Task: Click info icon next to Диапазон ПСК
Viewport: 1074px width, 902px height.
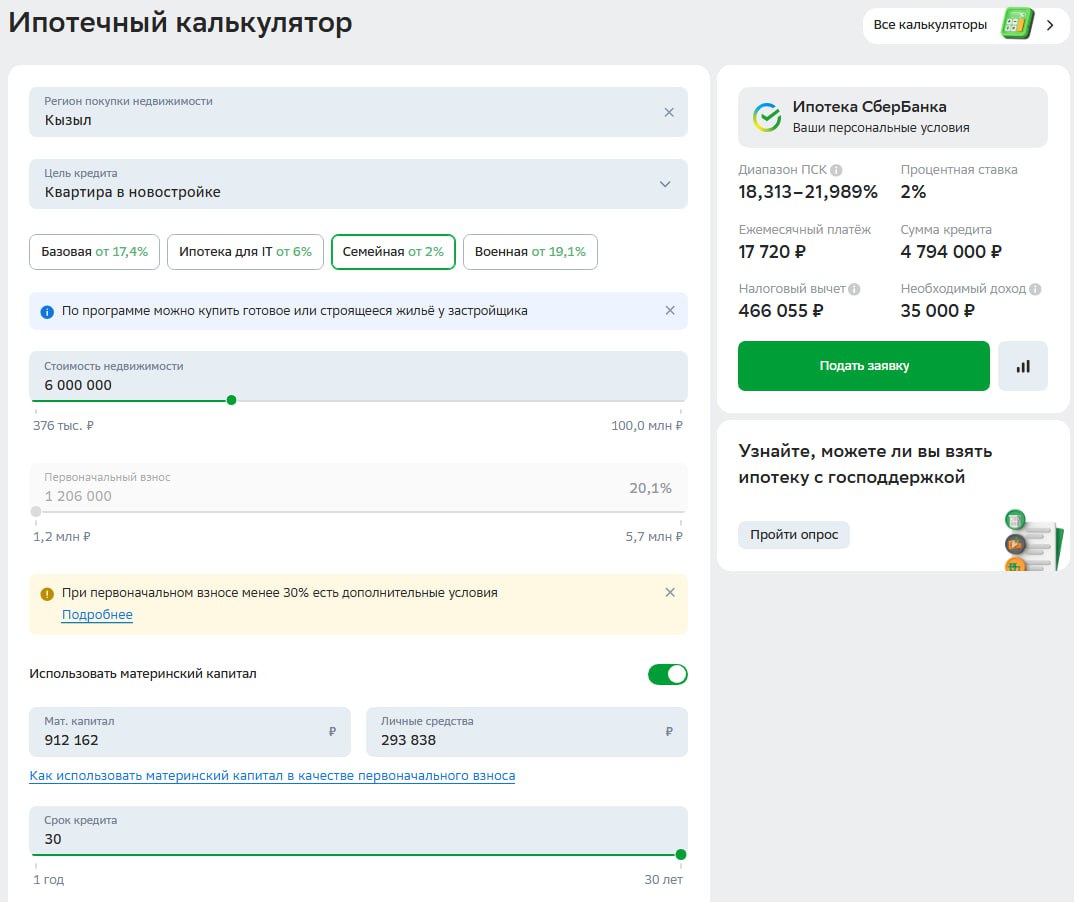Action: pos(836,170)
